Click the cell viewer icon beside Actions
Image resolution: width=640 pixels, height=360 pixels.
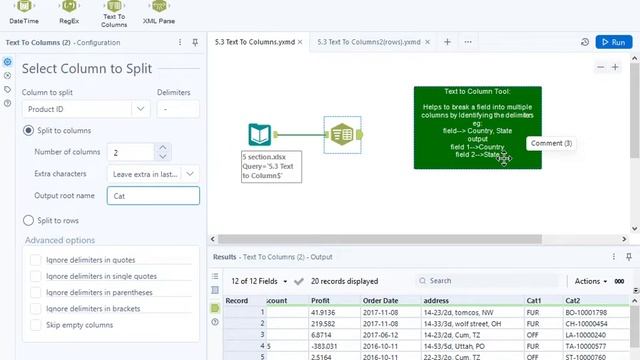(619, 281)
